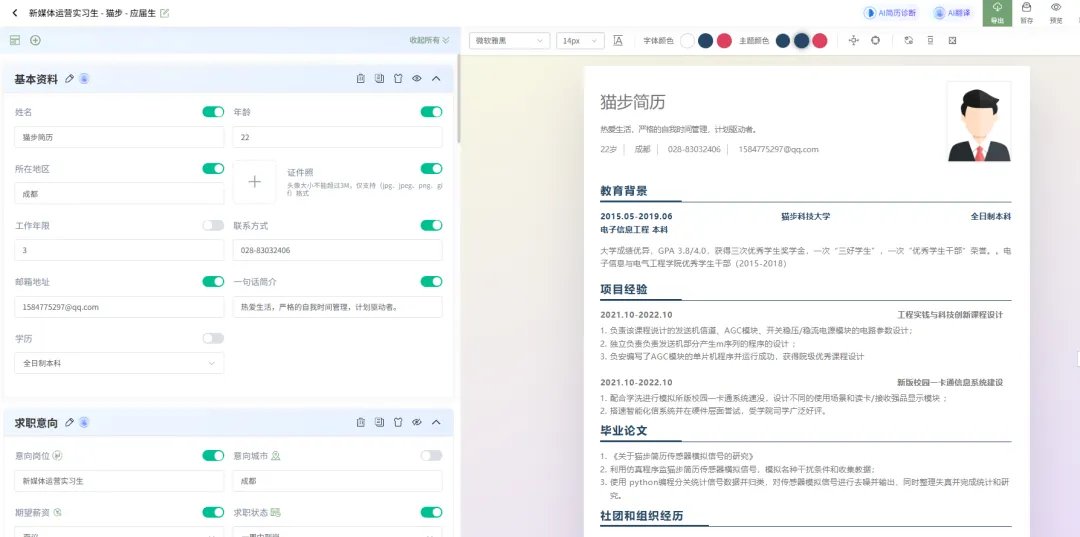Enable the 学历 switch
This screenshot has width=1080, height=537.
coord(213,338)
